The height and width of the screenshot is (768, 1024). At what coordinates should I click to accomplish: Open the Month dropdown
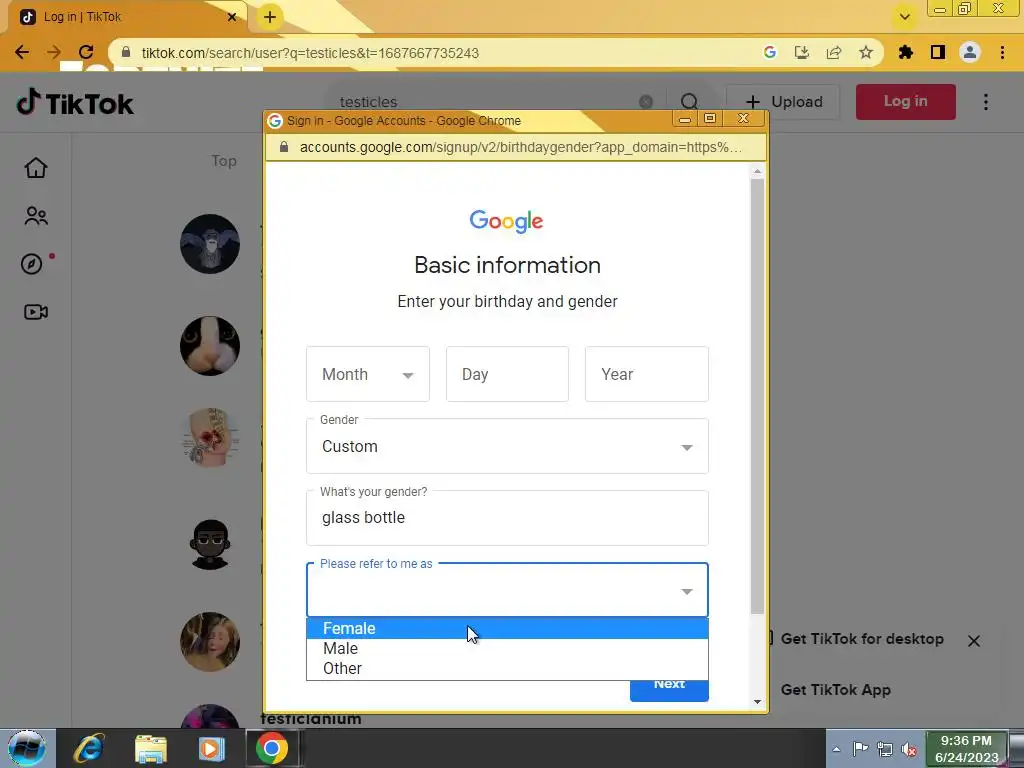click(368, 374)
